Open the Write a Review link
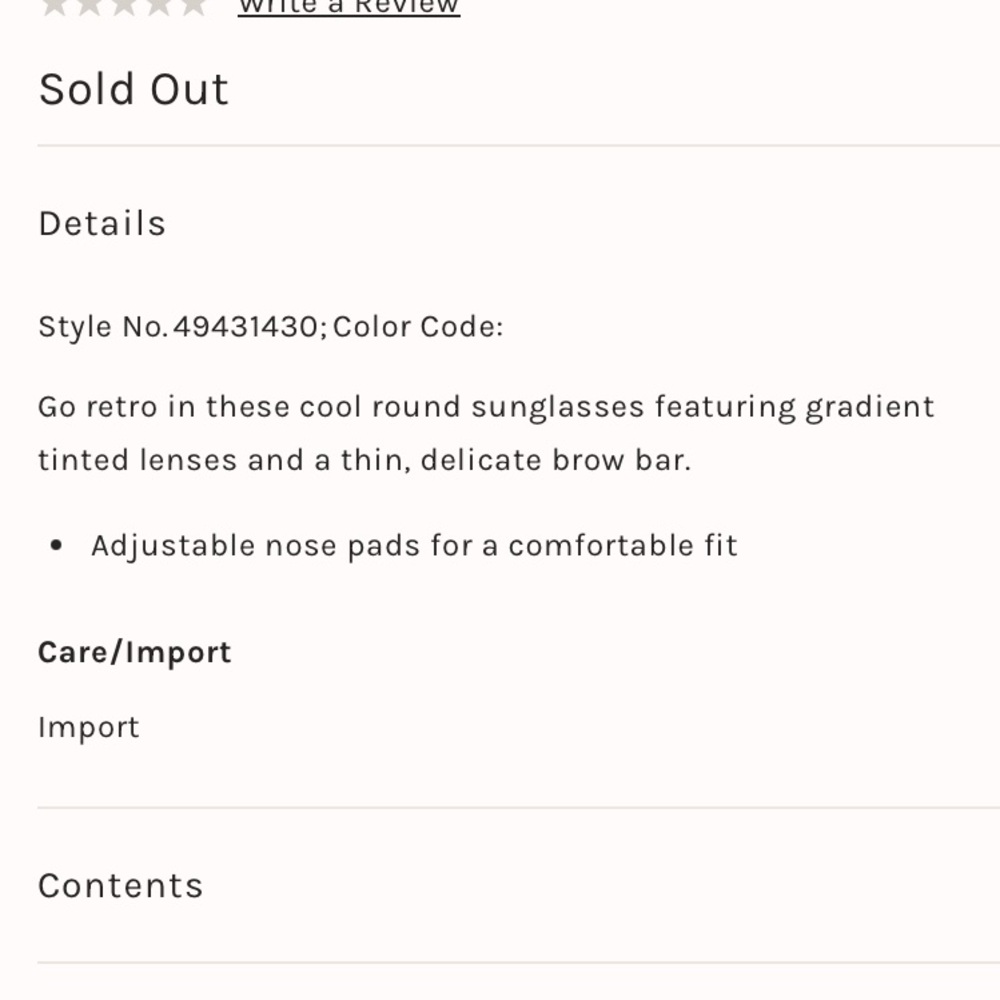Image resolution: width=1000 pixels, height=1000 pixels. (349, 7)
